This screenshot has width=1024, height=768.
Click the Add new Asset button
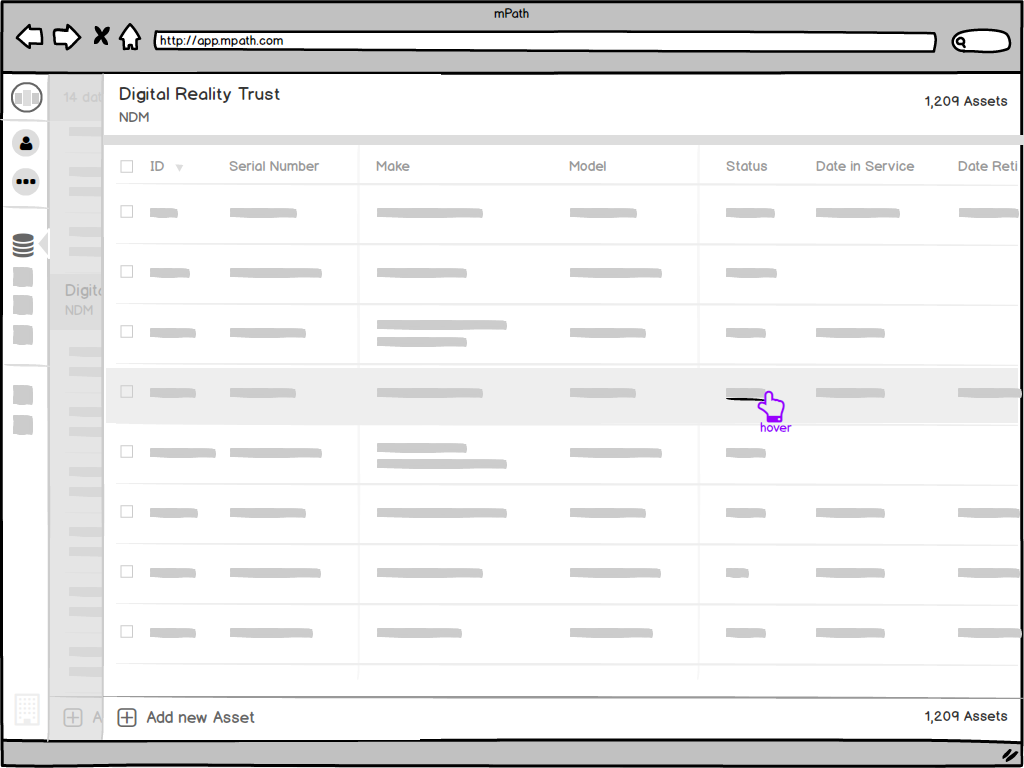[186, 717]
